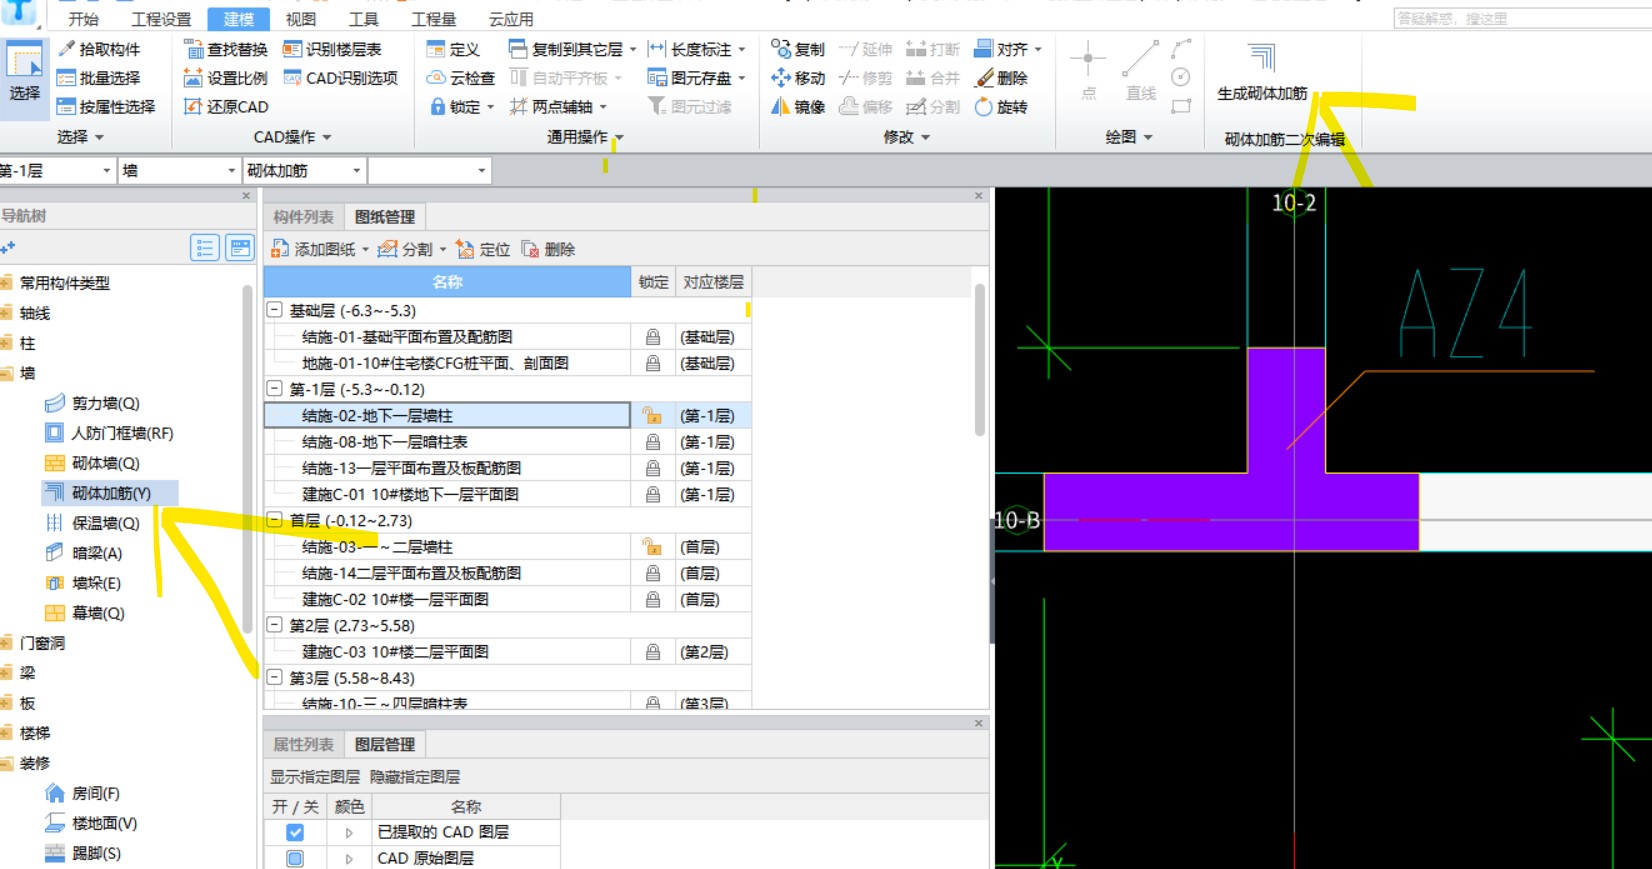Click 还原CAD restore tool
1652x869 pixels.
point(226,107)
